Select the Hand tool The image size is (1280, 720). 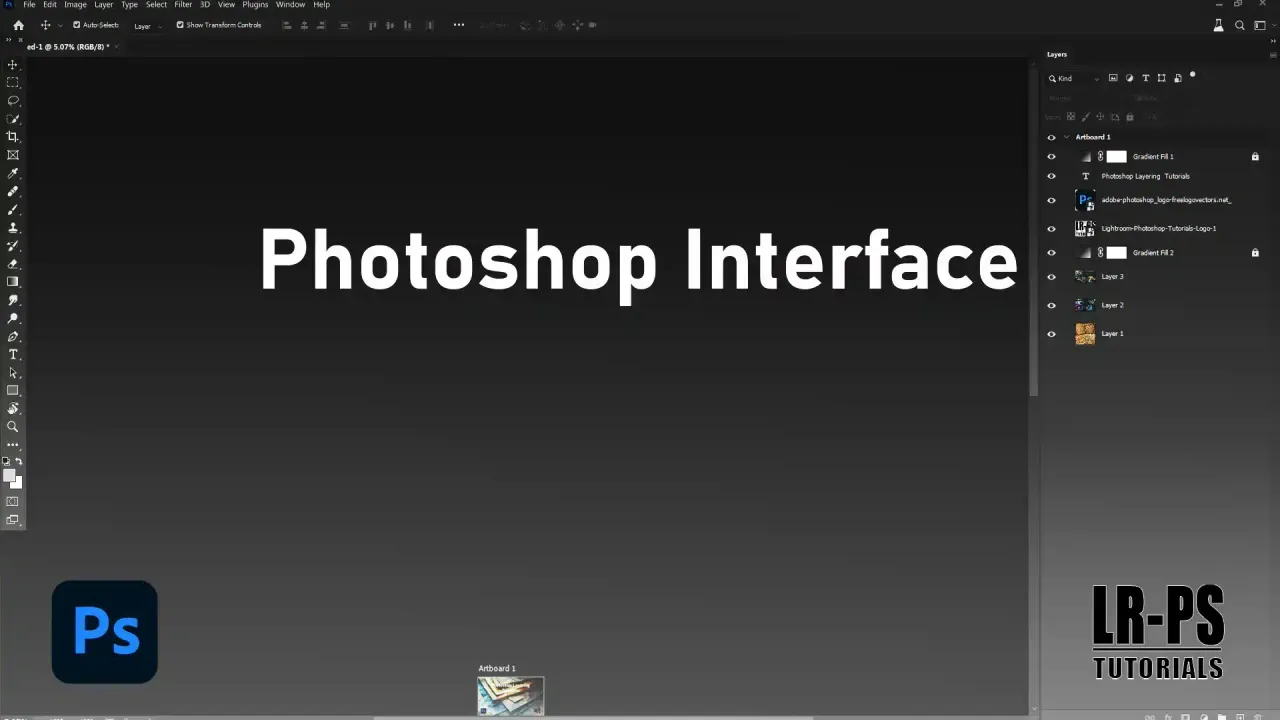13,409
